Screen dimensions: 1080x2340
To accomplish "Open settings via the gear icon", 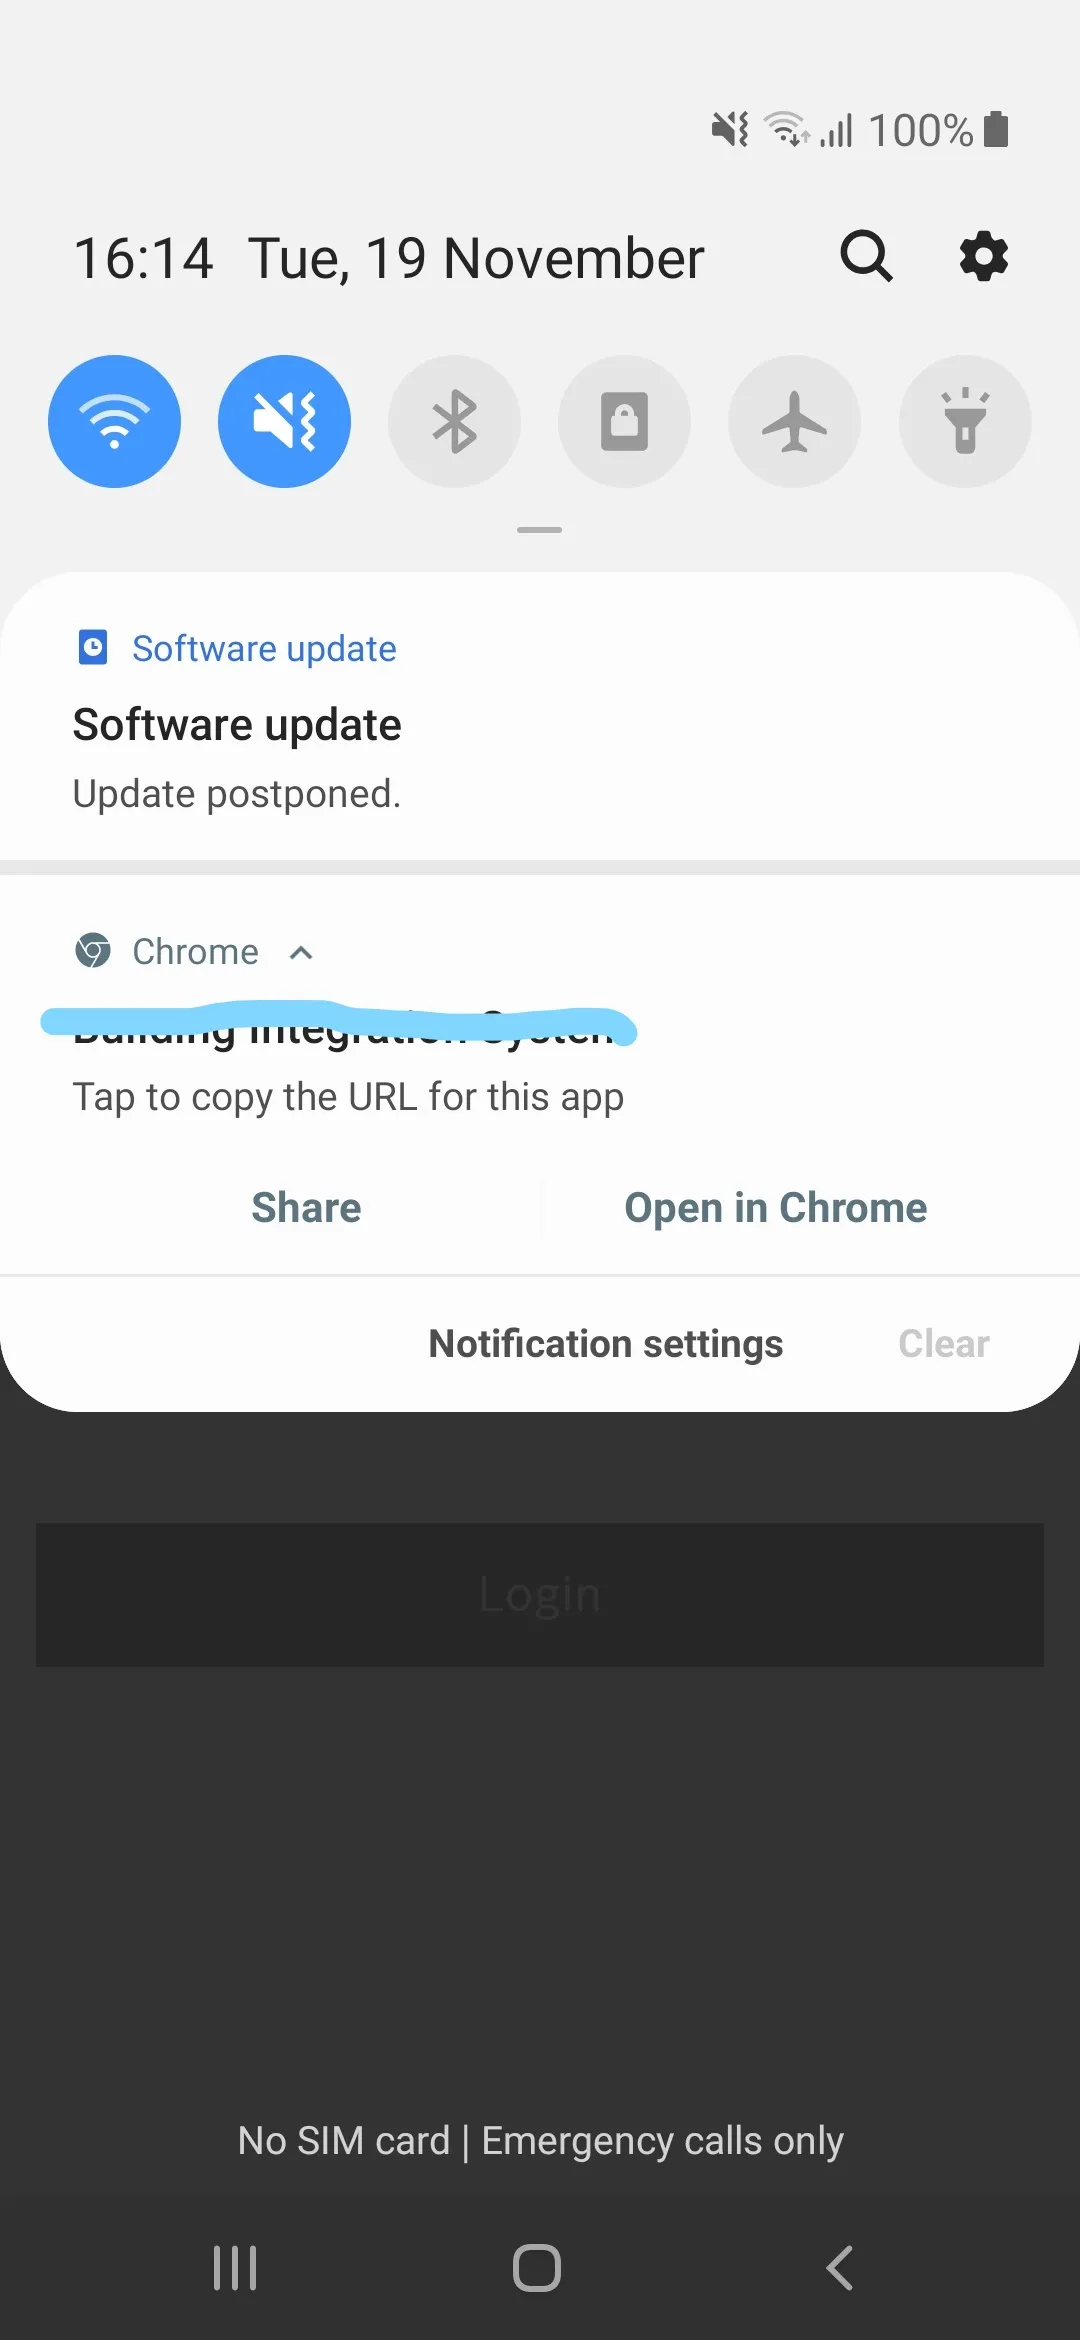I will coord(984,257).
